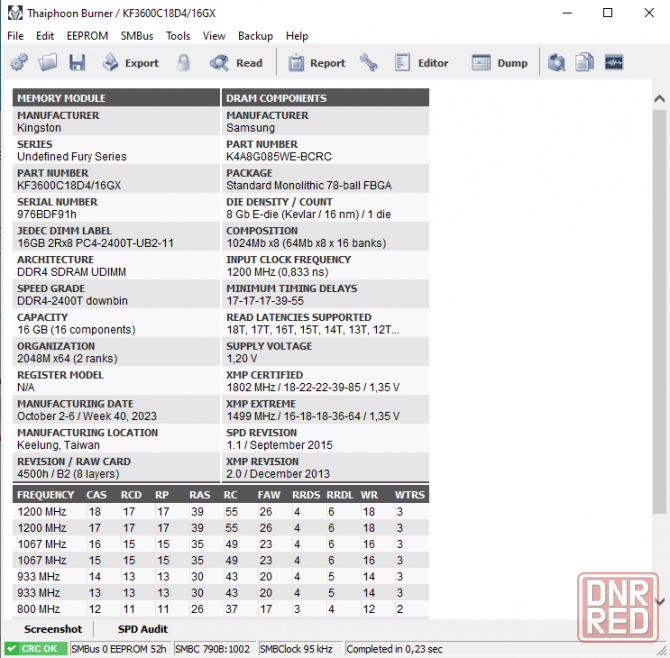Open the Backup menu
The height and width of the screenshot is (658, 670).
(x=255, y=36)
